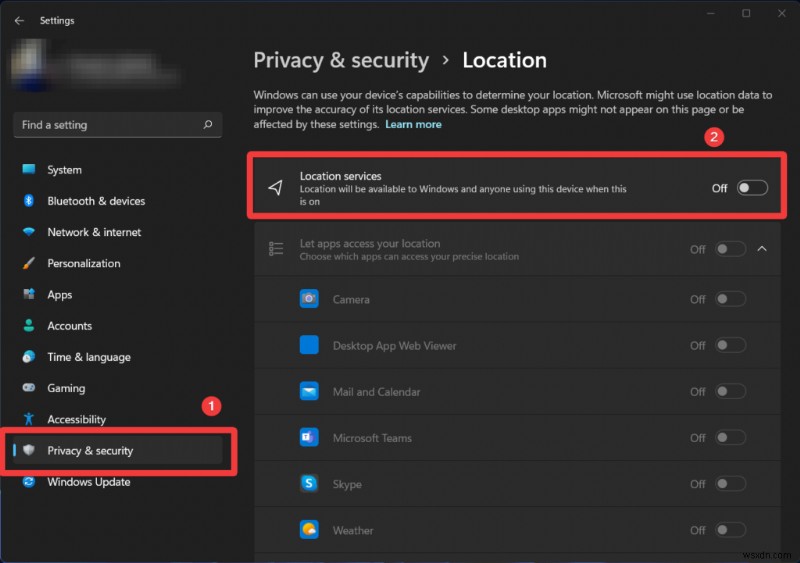The width and height of the screenshot is (800, 563).
Task: Click the Network wifi icon
Action: click(x=29, y=232)
